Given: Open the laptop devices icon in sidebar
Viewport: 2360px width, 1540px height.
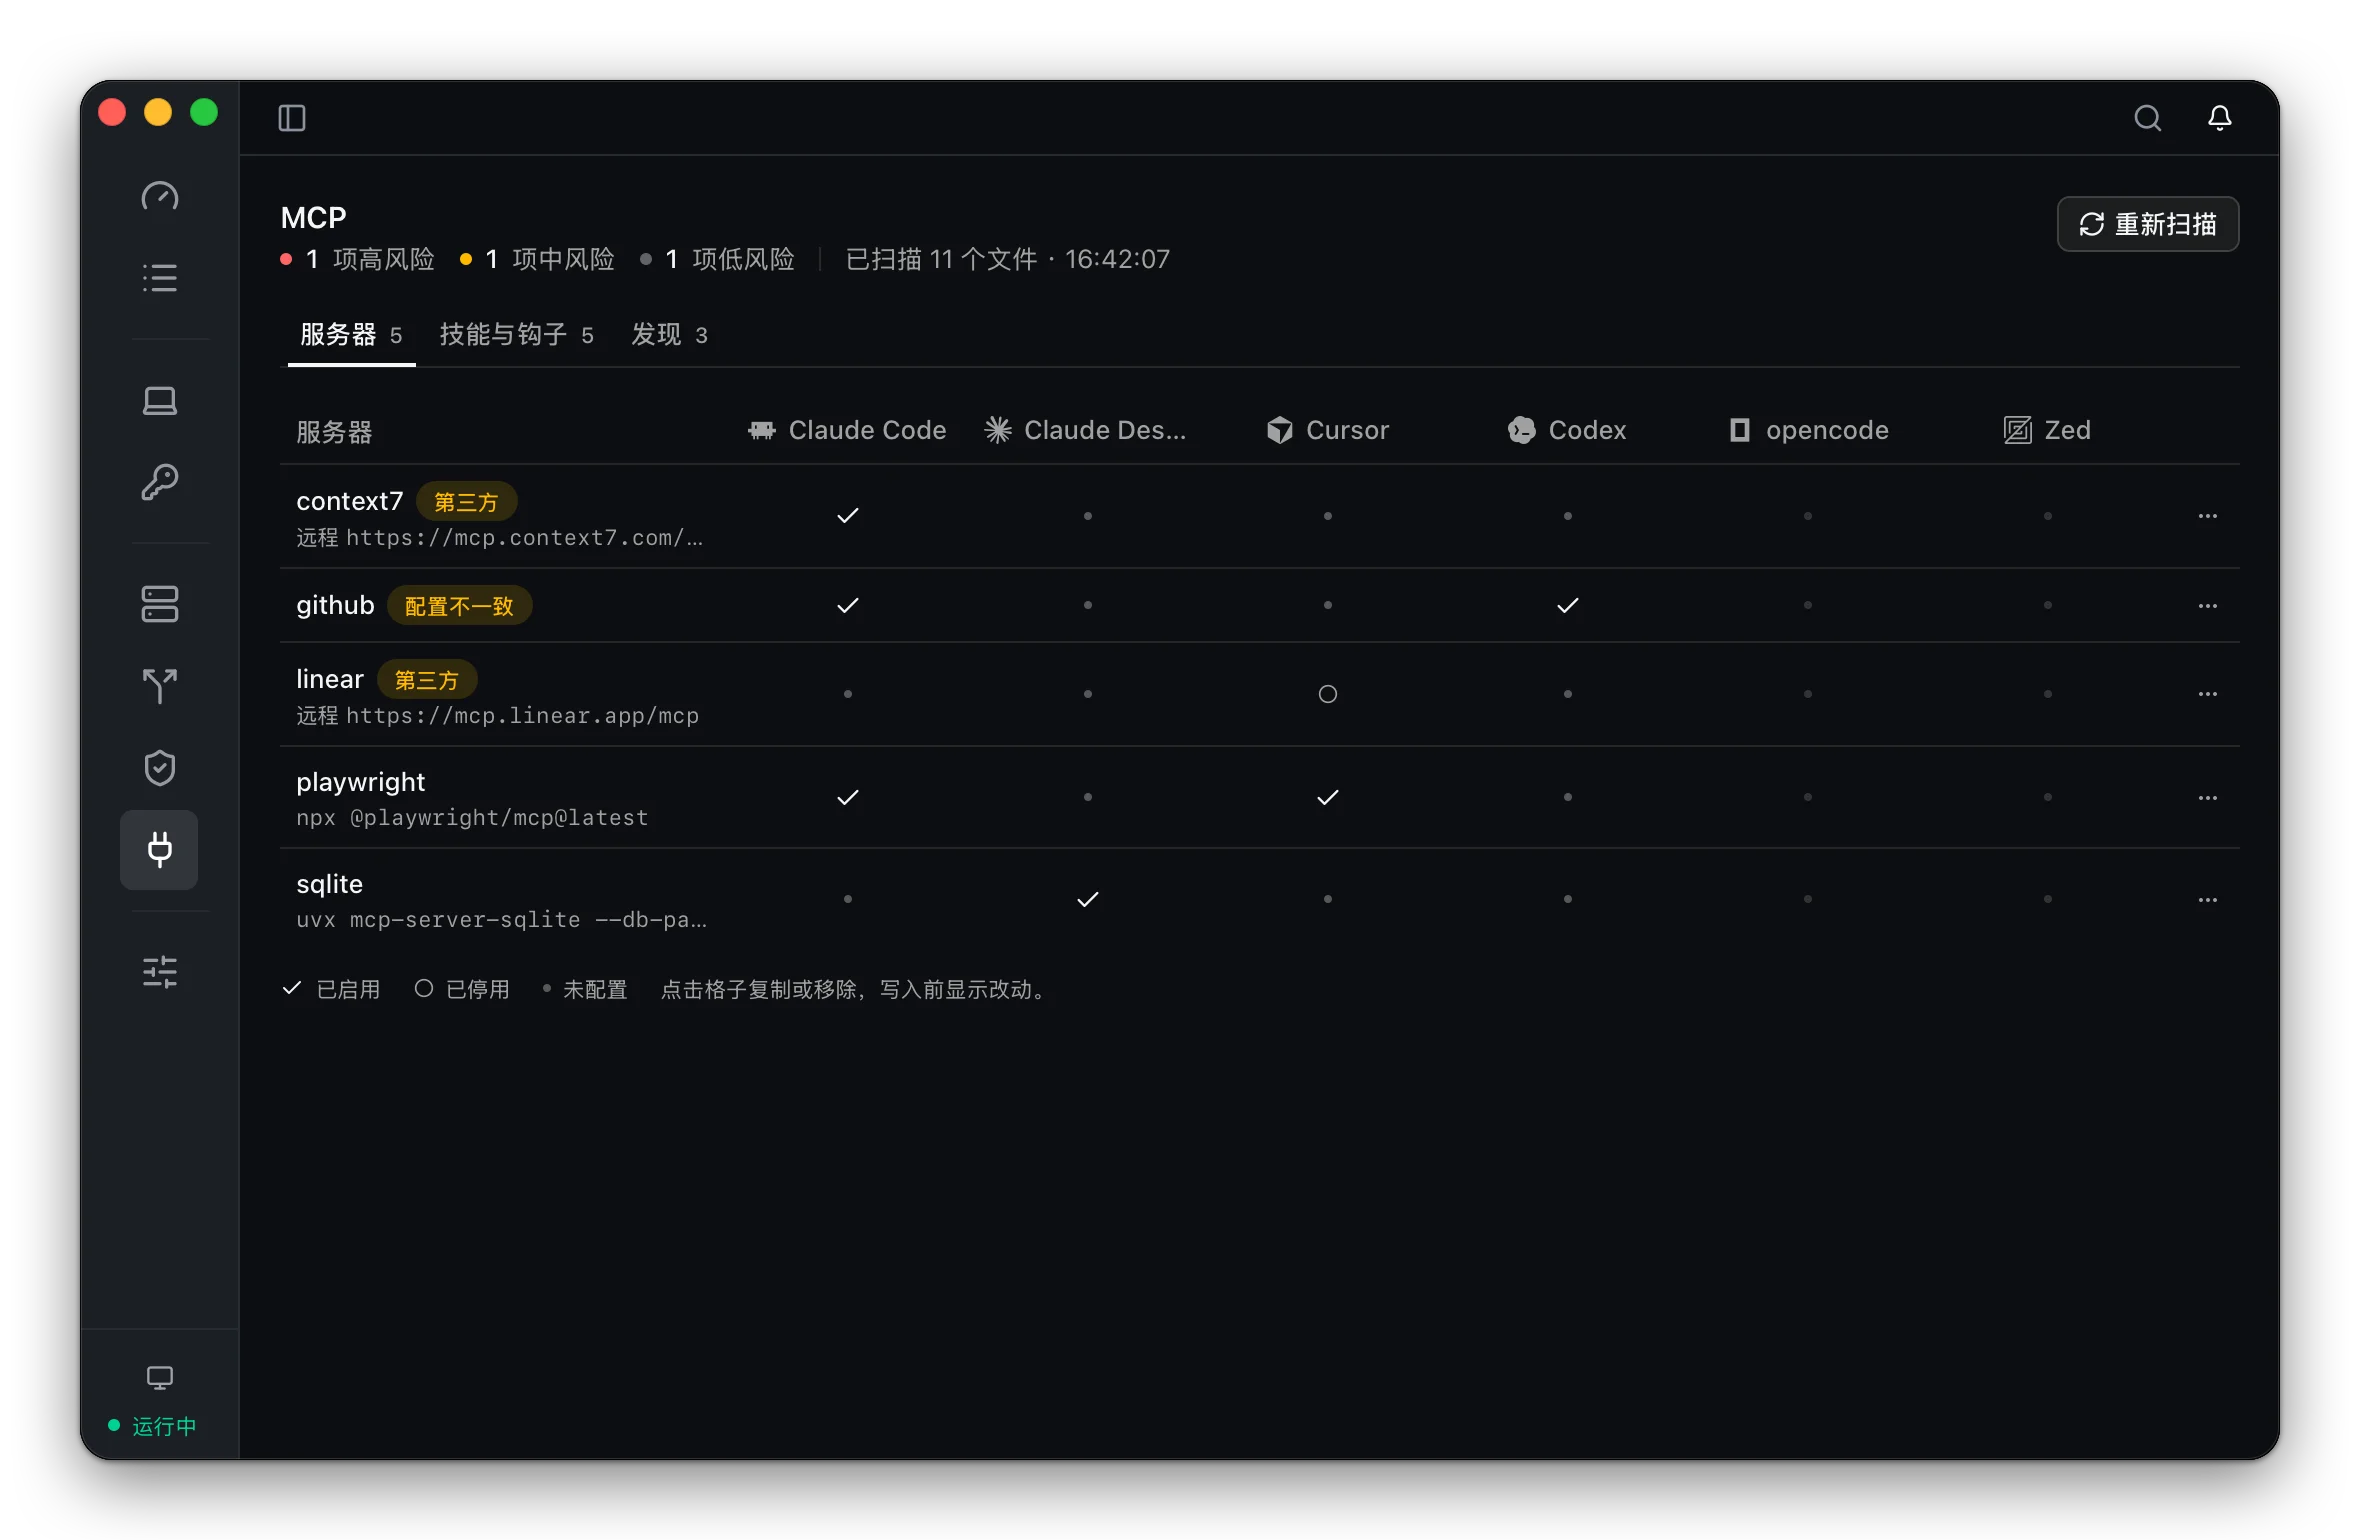Looking at the screenshot, I should tap(160, 401).
